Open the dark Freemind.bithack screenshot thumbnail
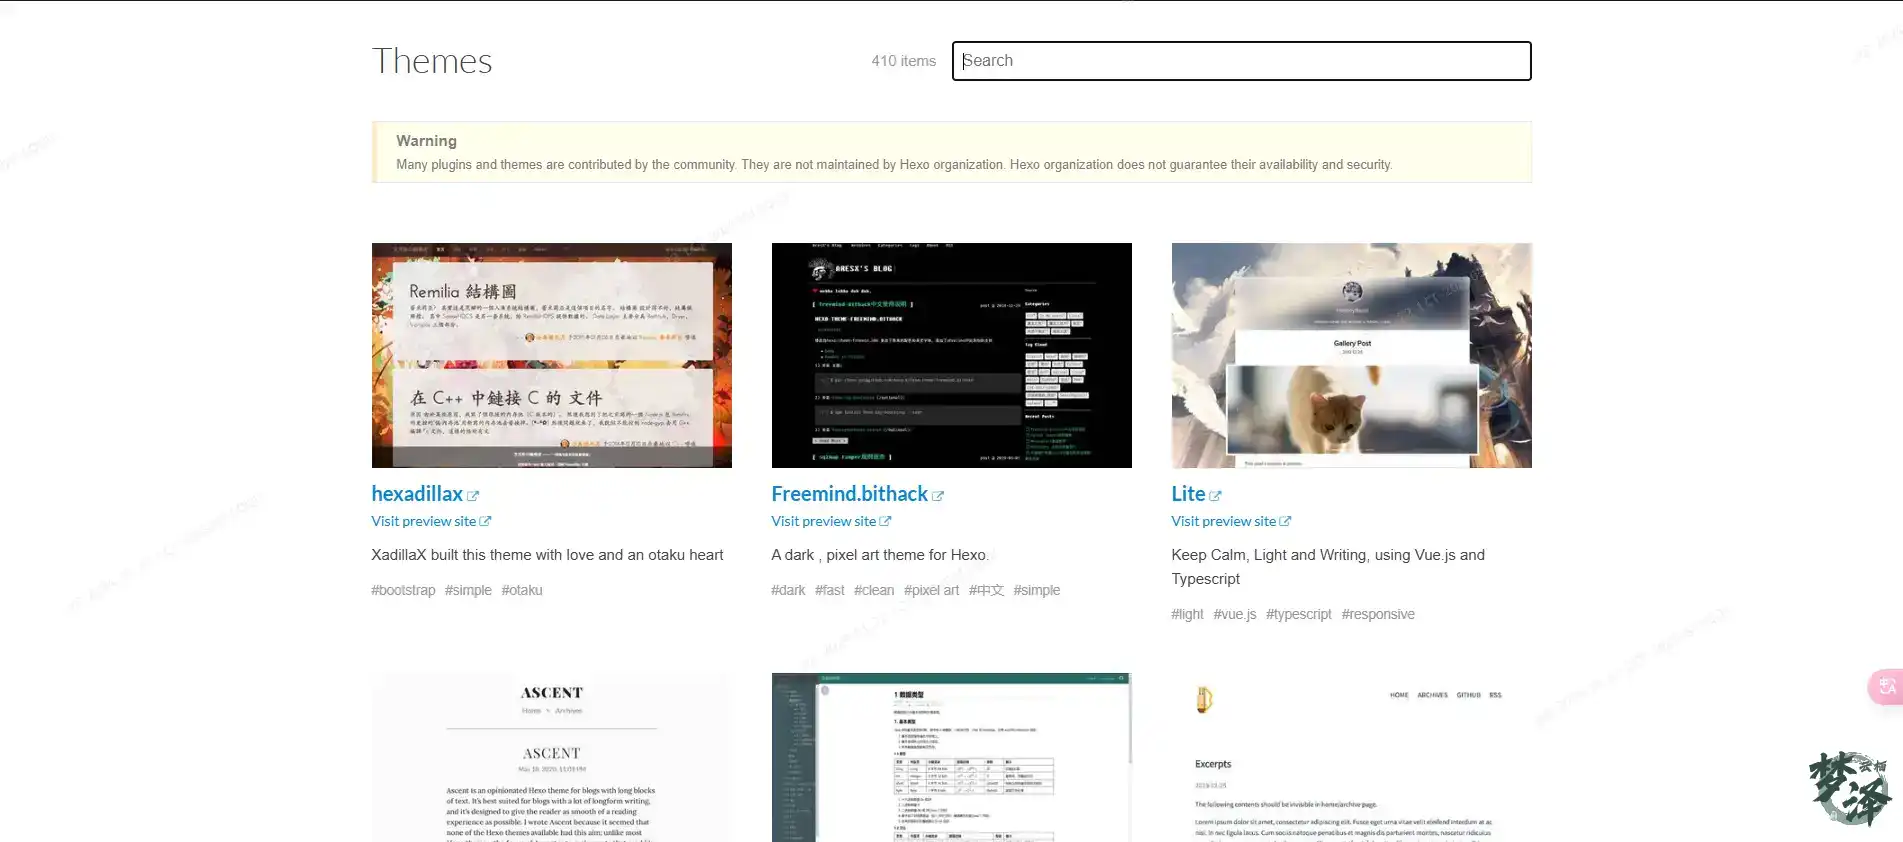Viewport: 1903px width, 842px height. (951, 355)
